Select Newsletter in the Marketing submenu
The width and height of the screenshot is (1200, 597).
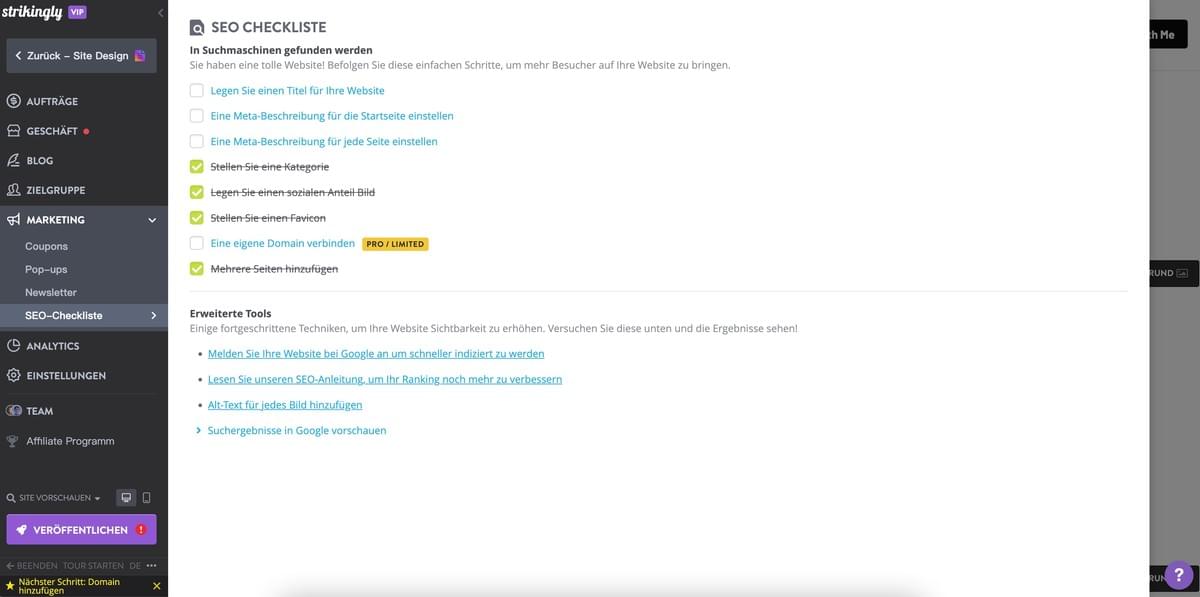[50, 292]
